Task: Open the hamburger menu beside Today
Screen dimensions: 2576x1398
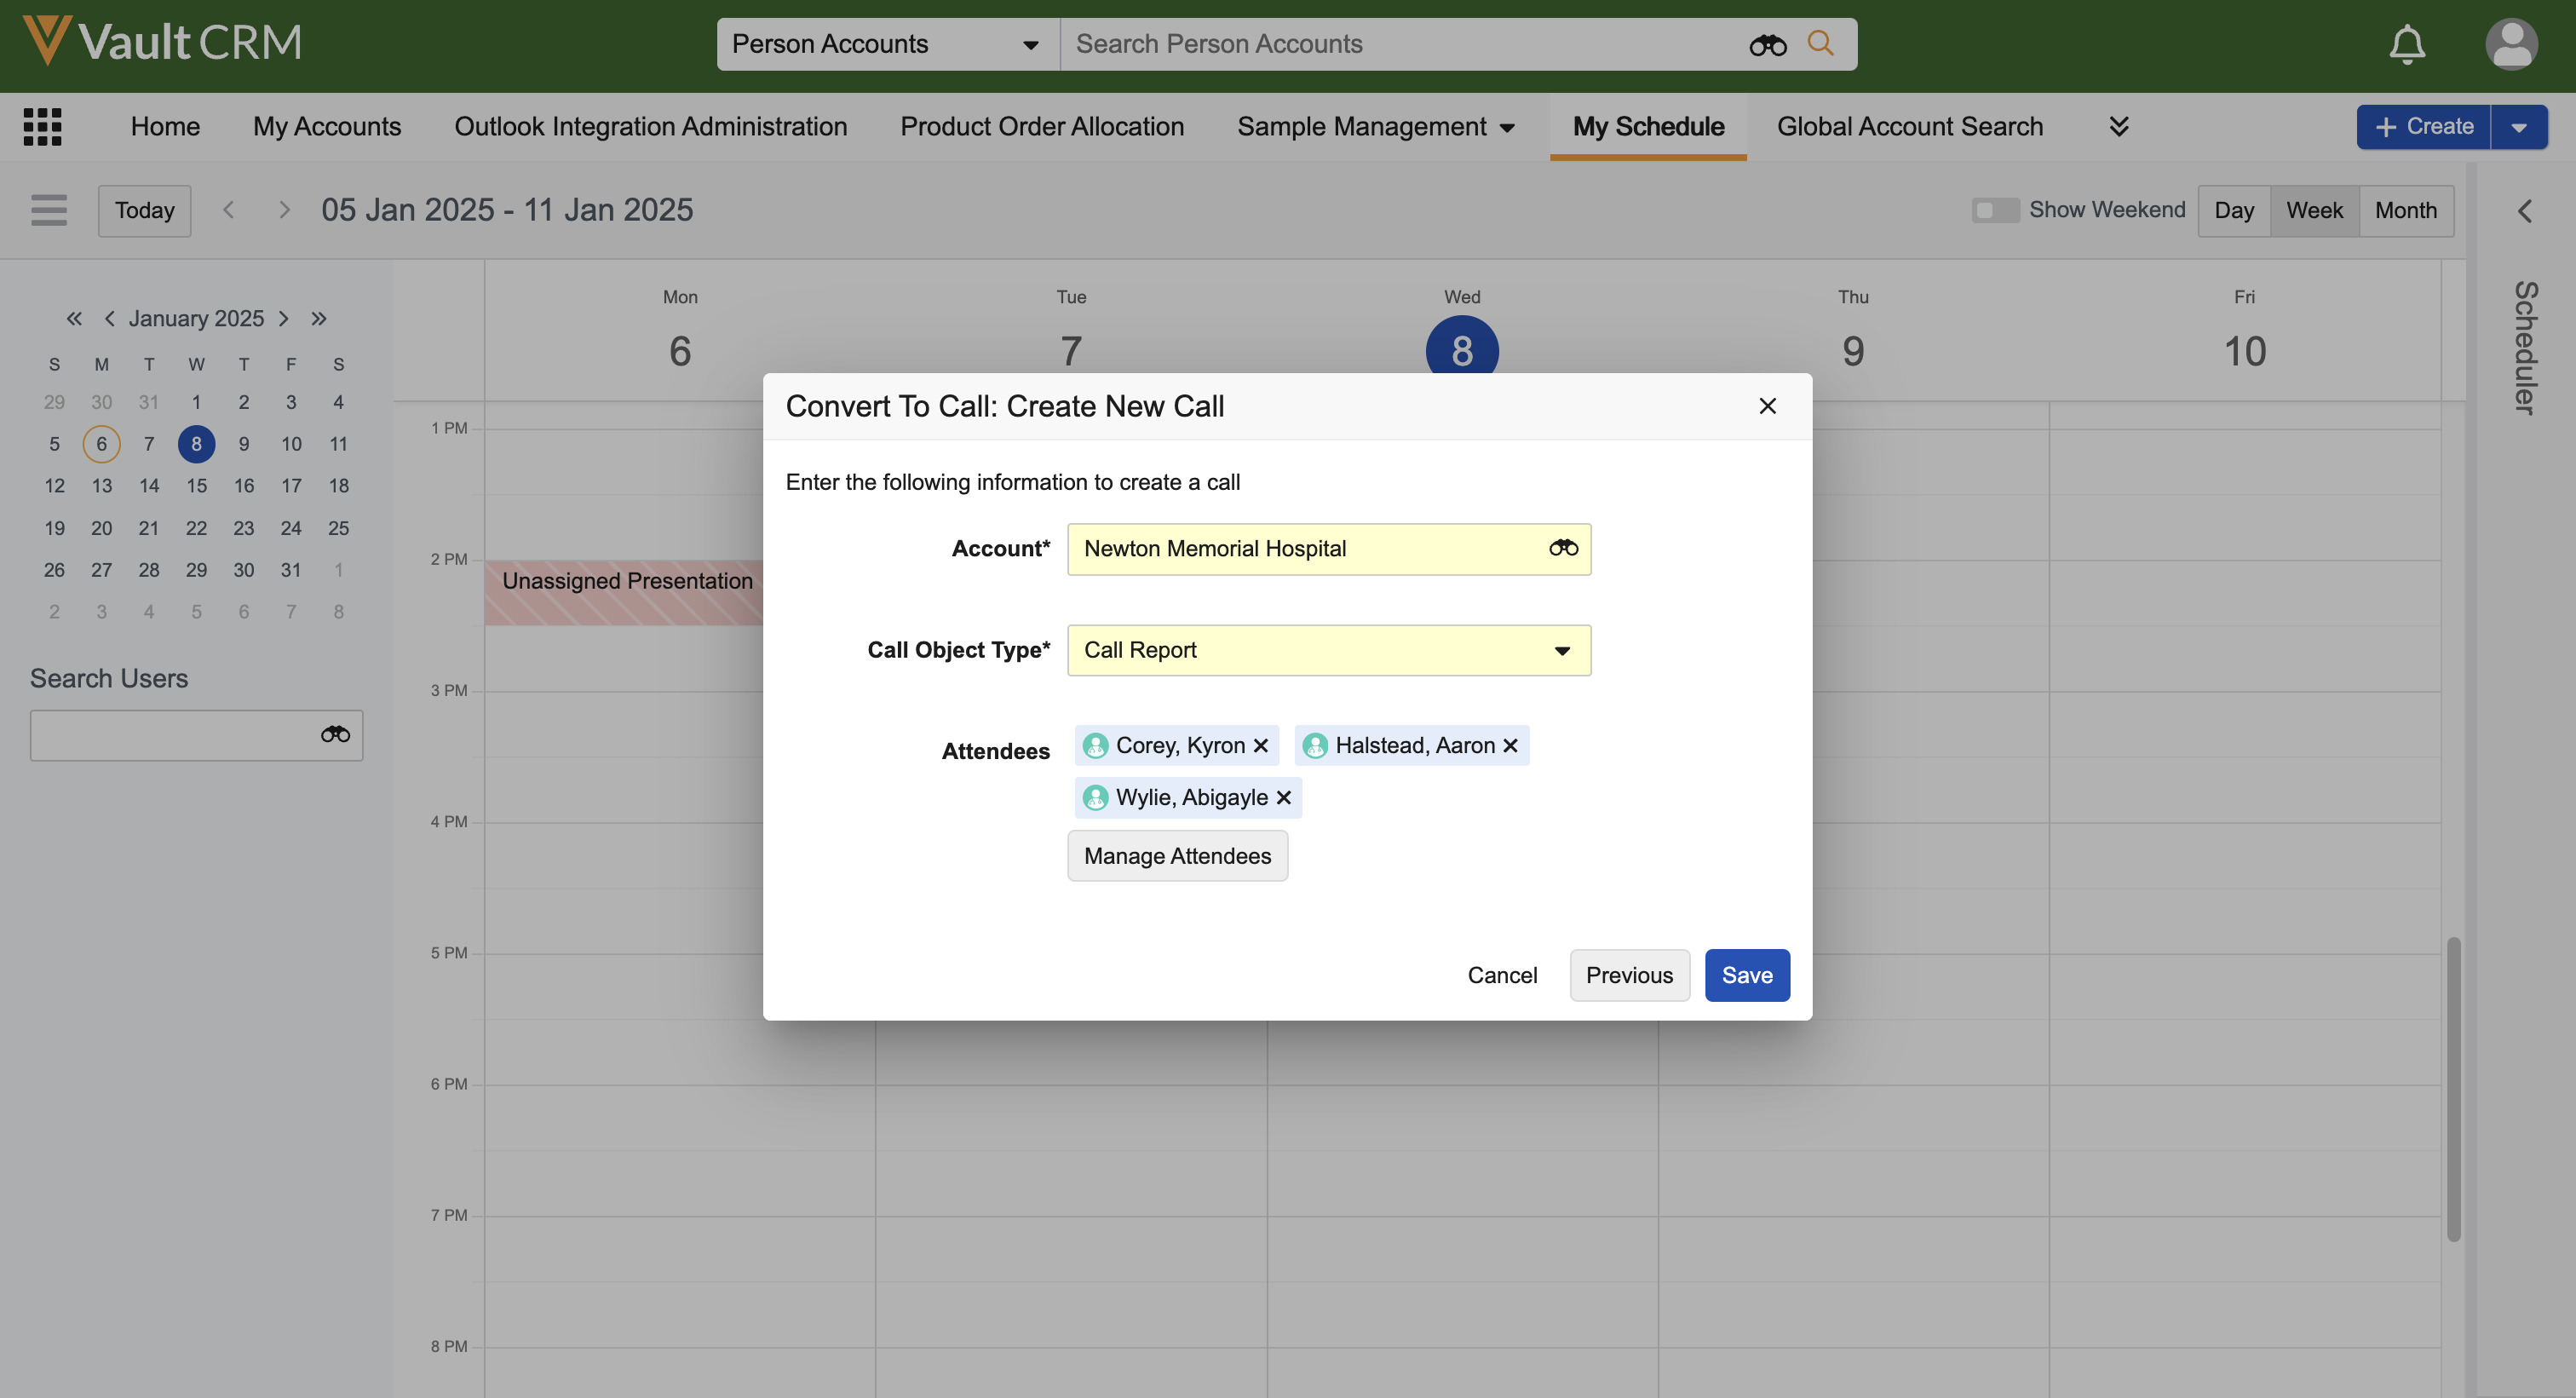Action: click(49, 210)
